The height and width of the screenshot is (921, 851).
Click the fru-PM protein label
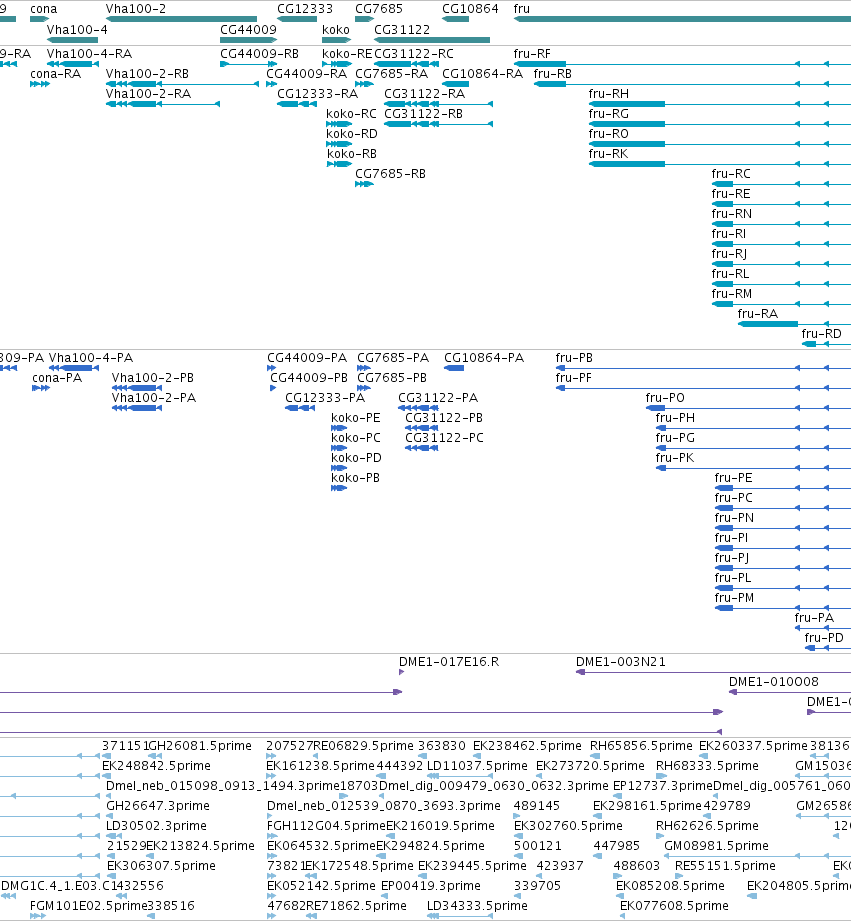[734, 597]
